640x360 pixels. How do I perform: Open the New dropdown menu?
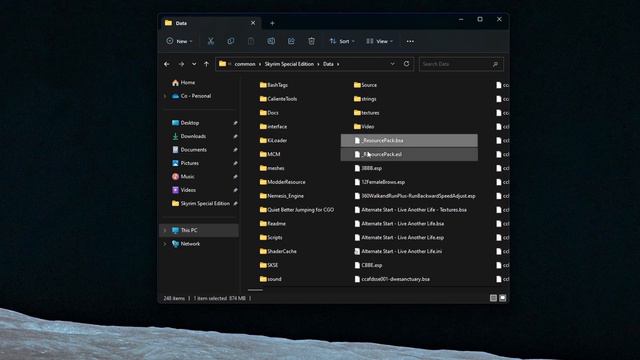(x=179, y=41)
